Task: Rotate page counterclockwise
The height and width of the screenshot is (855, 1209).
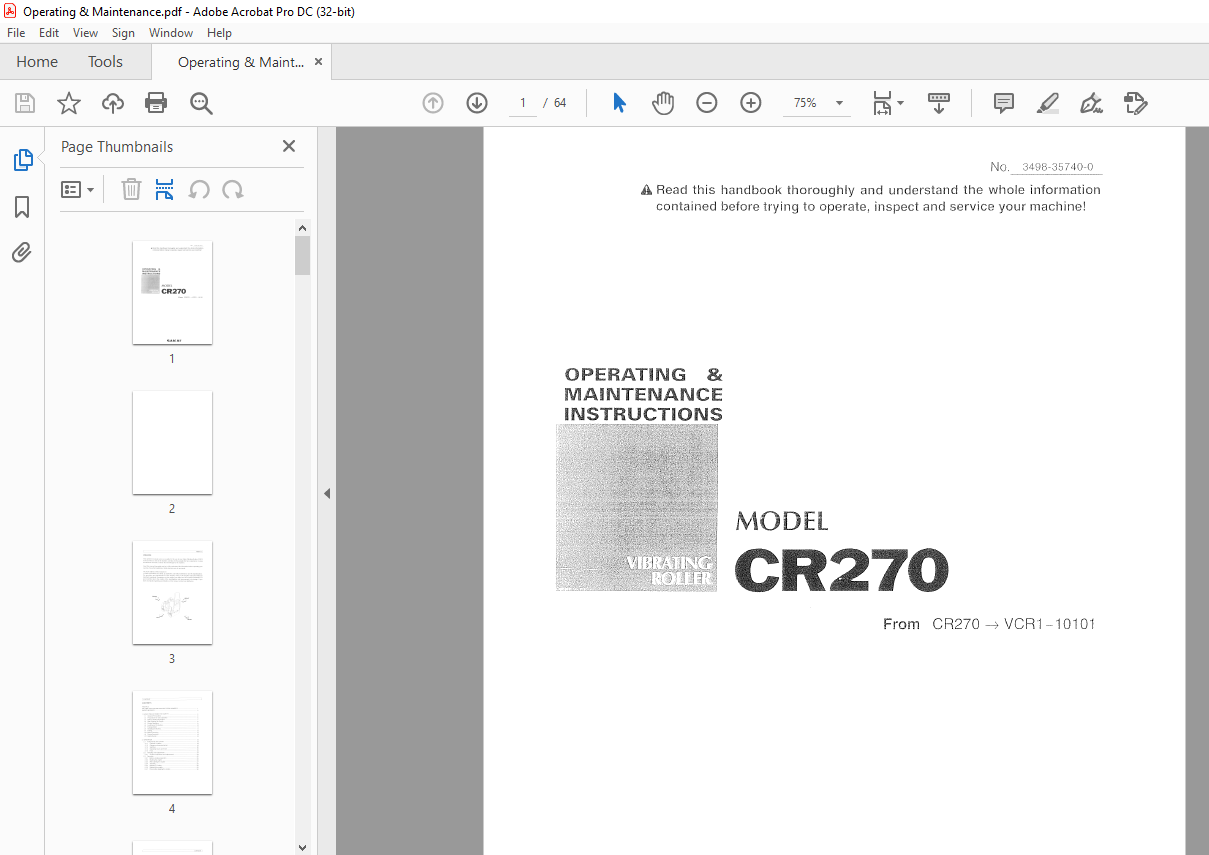Action: [199, 190]
